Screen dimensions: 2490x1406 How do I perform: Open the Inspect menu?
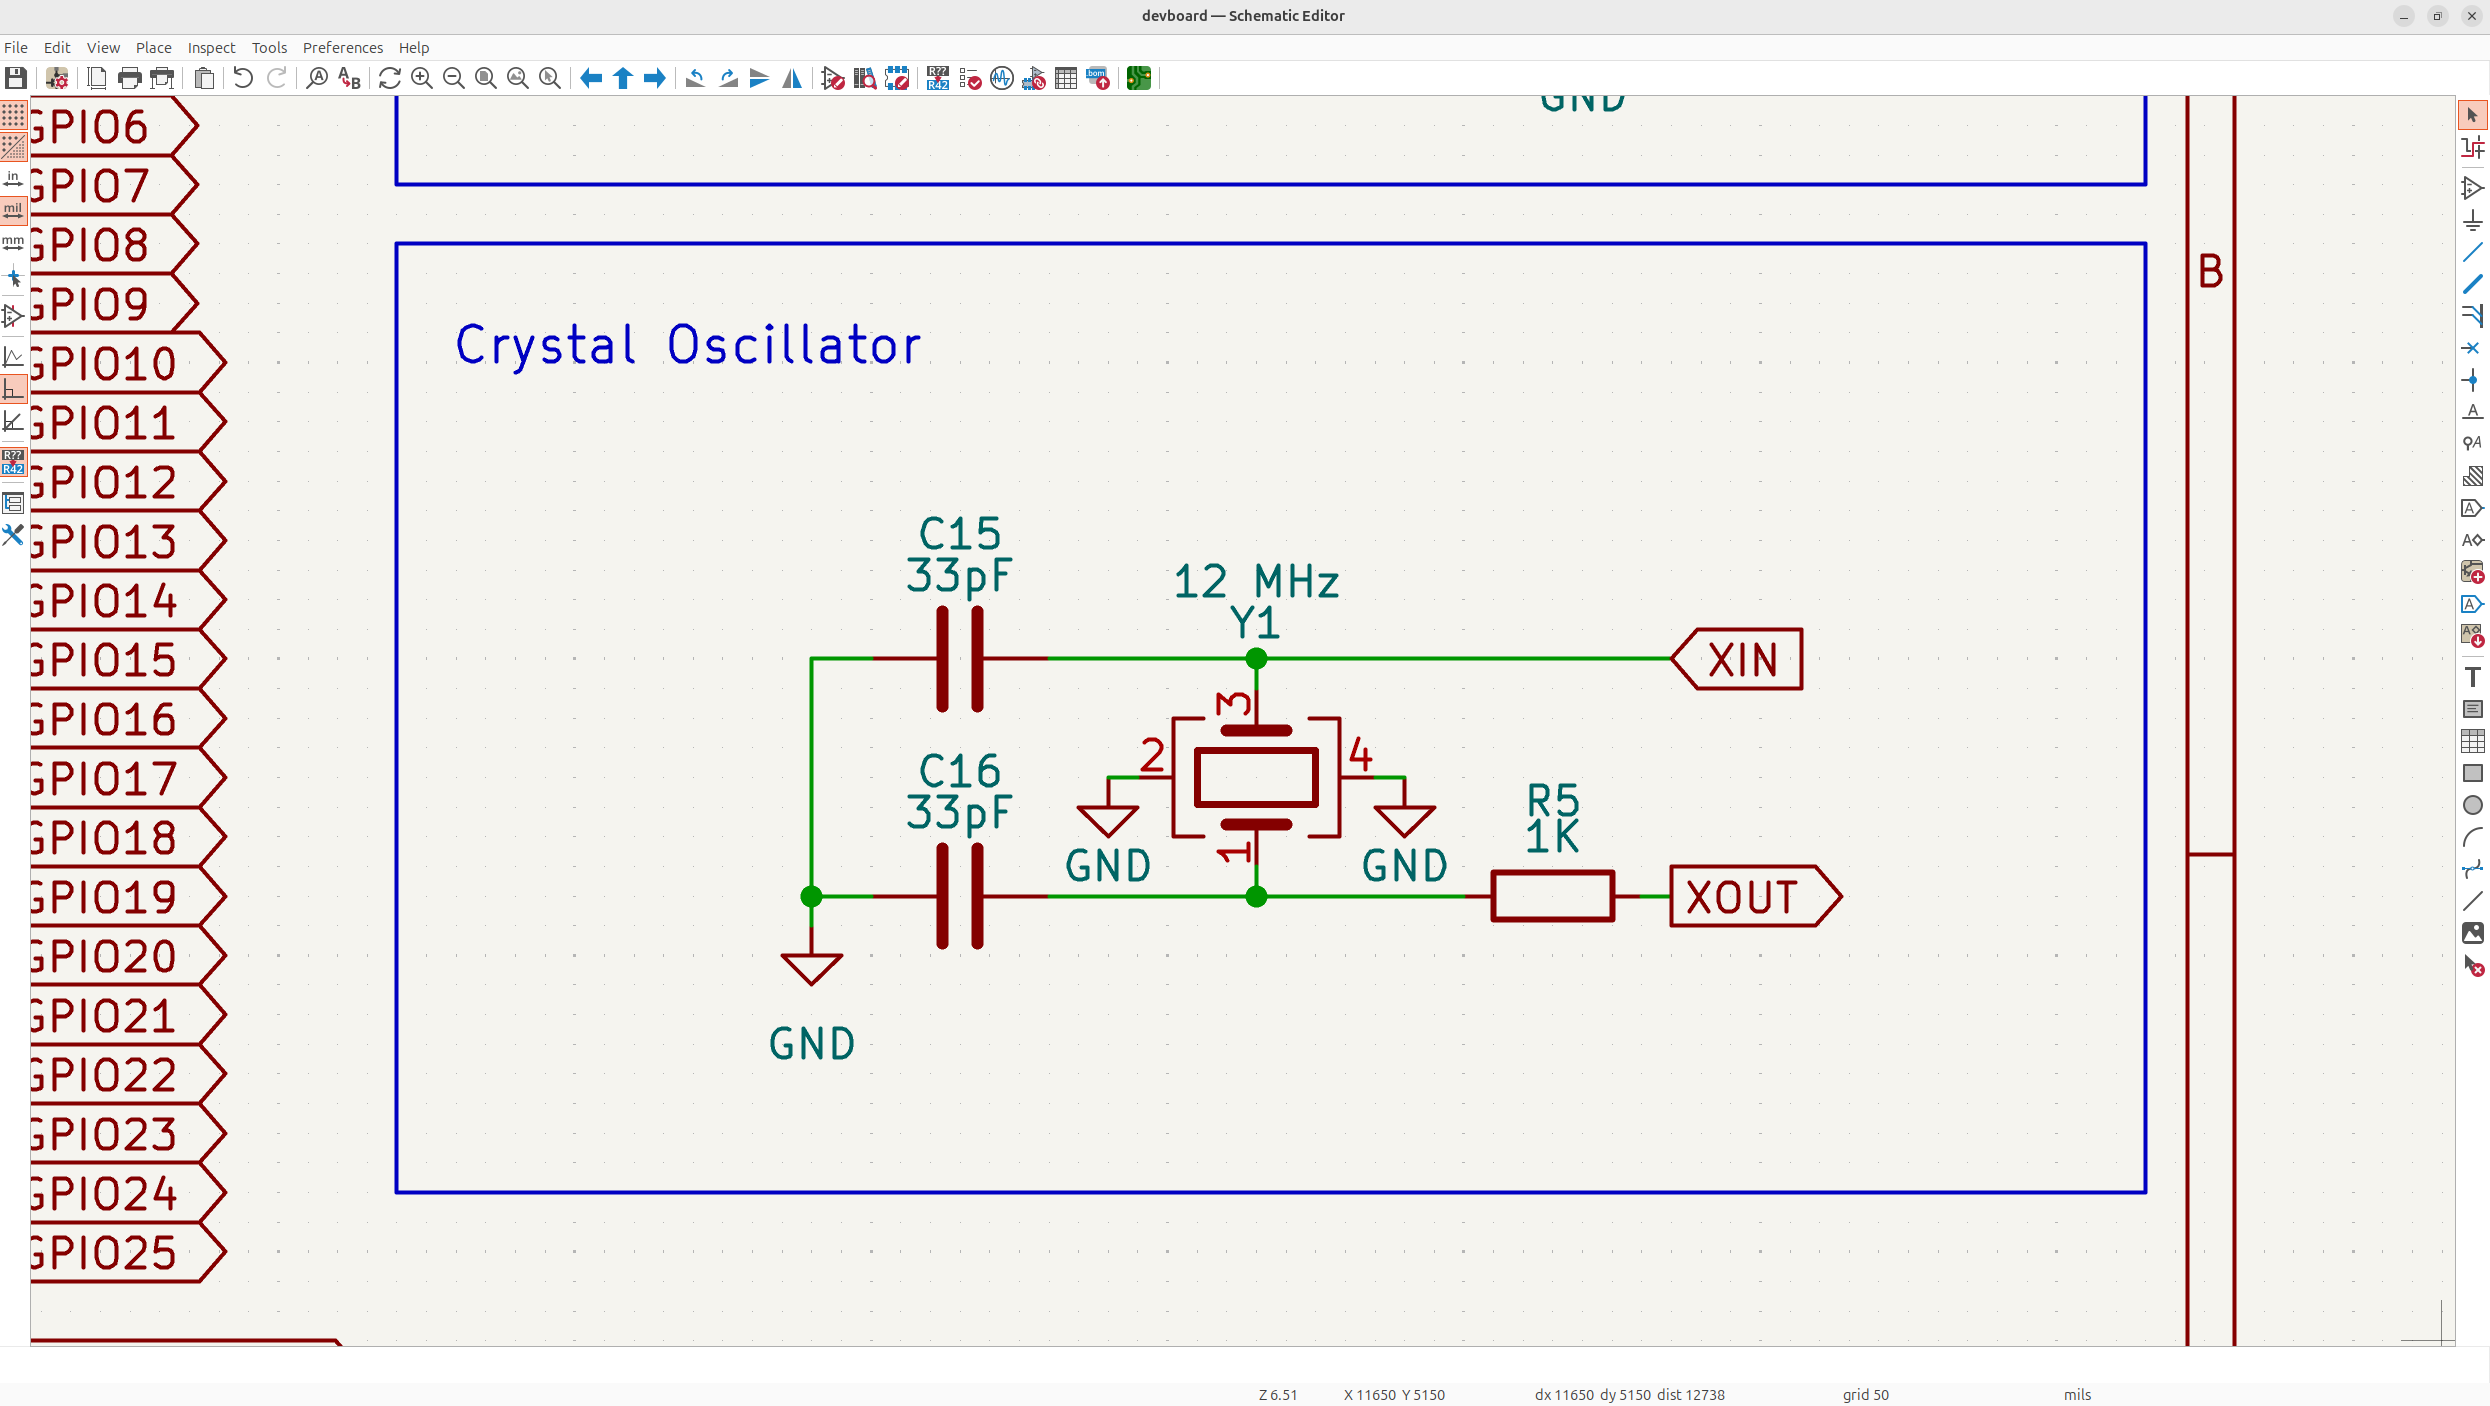point(211,47)
